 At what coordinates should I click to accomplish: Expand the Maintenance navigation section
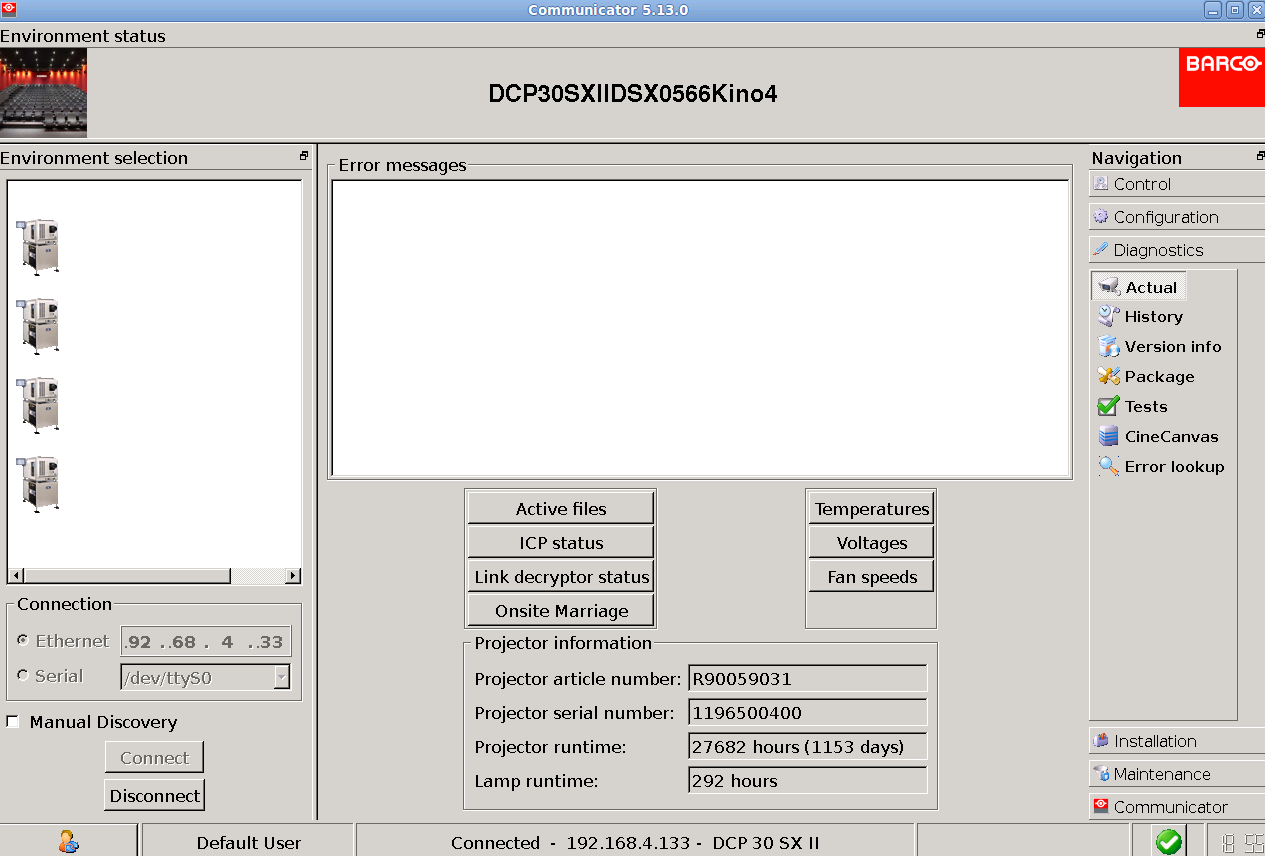pyautogui.click(x=1177, y=774)
